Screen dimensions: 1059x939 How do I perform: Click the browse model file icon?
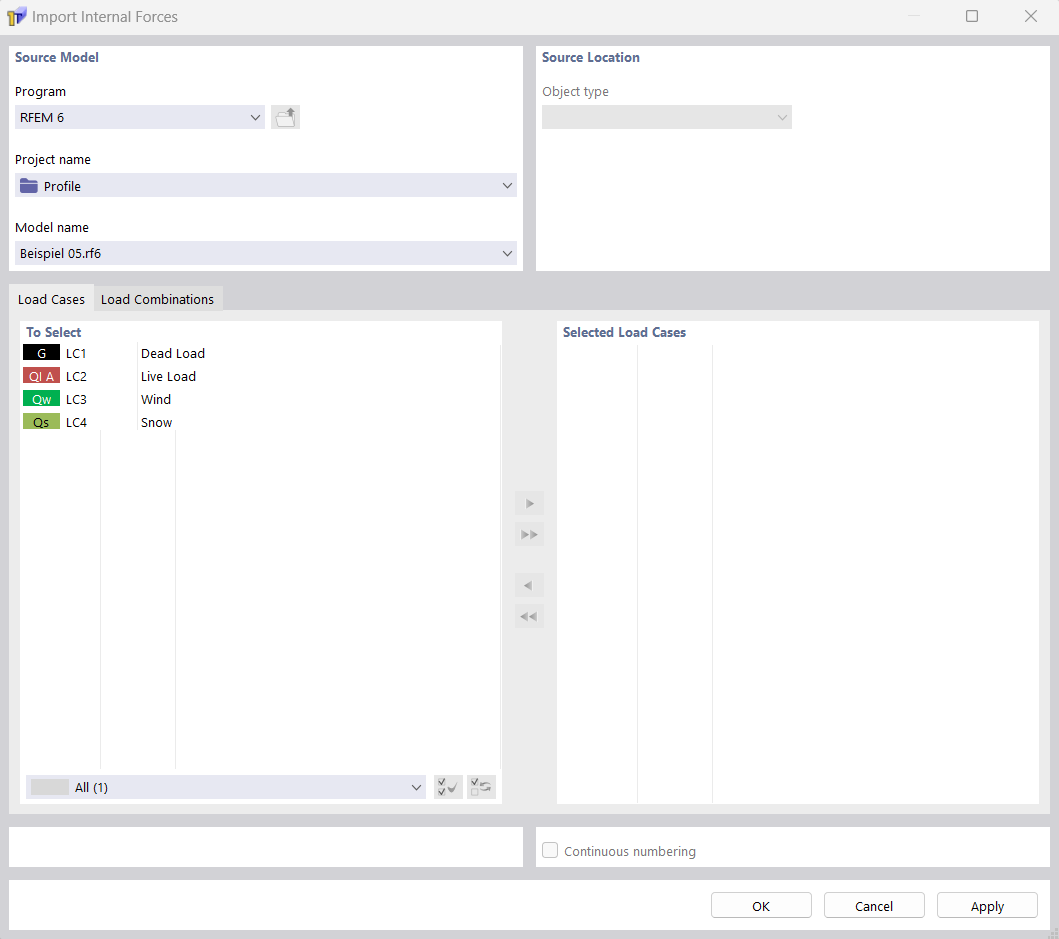[x=285, y=117]
